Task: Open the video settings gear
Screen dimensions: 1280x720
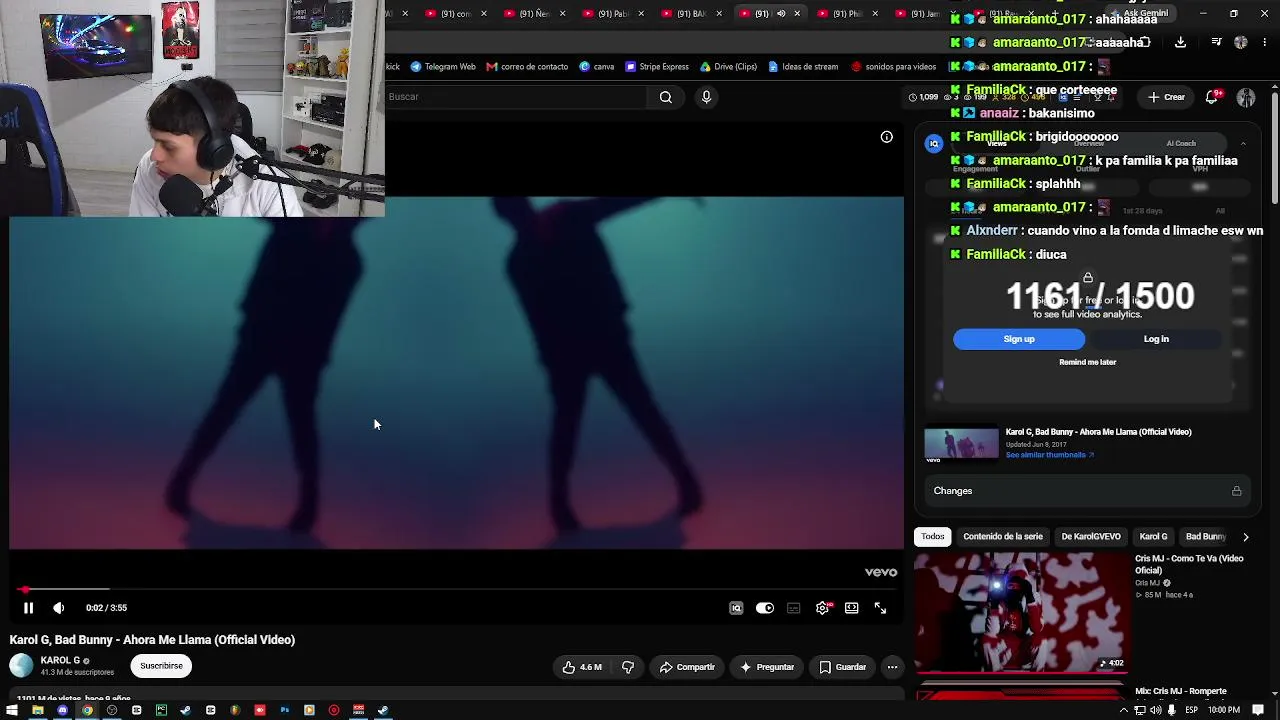Action: click(822, 608)
